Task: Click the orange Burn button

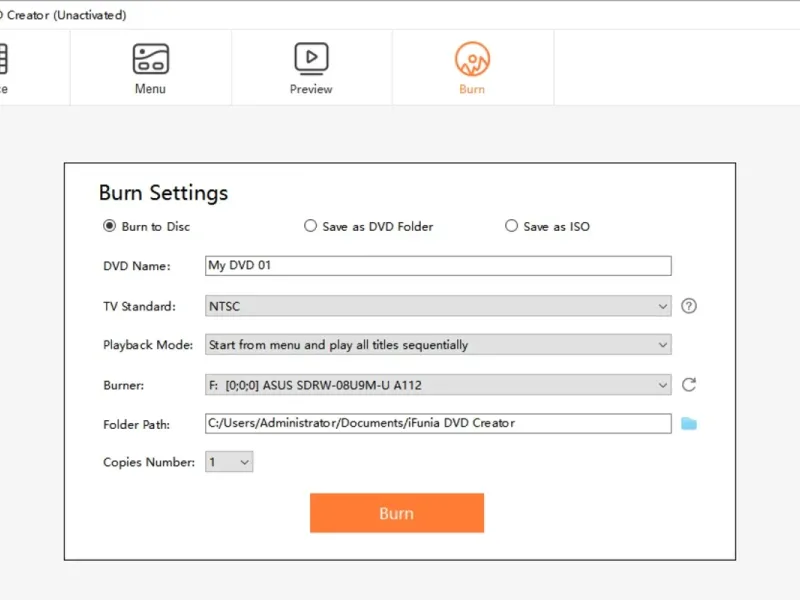Action: (x=396, y=513)
